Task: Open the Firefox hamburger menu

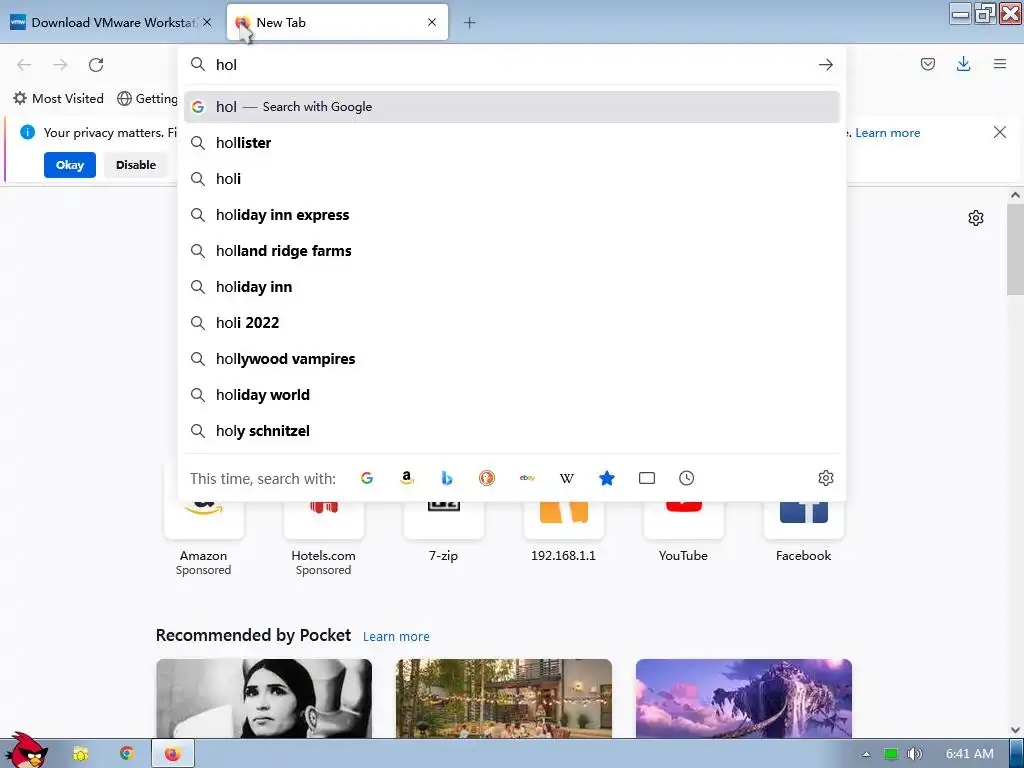Action: 1000,64
